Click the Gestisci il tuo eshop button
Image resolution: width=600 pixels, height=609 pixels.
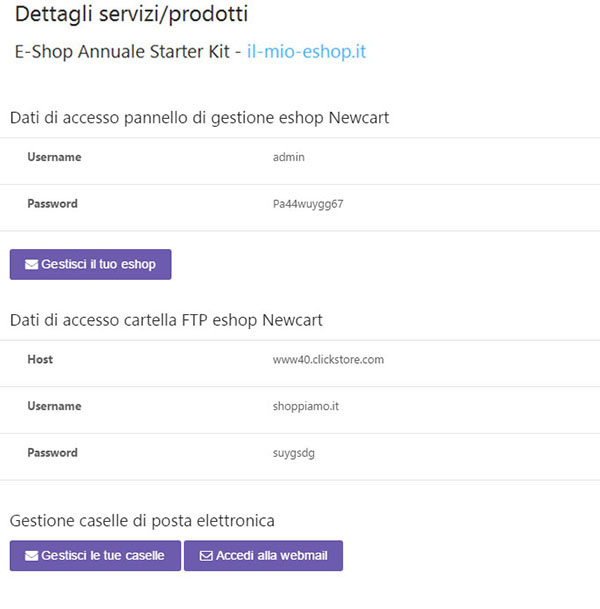90,264
